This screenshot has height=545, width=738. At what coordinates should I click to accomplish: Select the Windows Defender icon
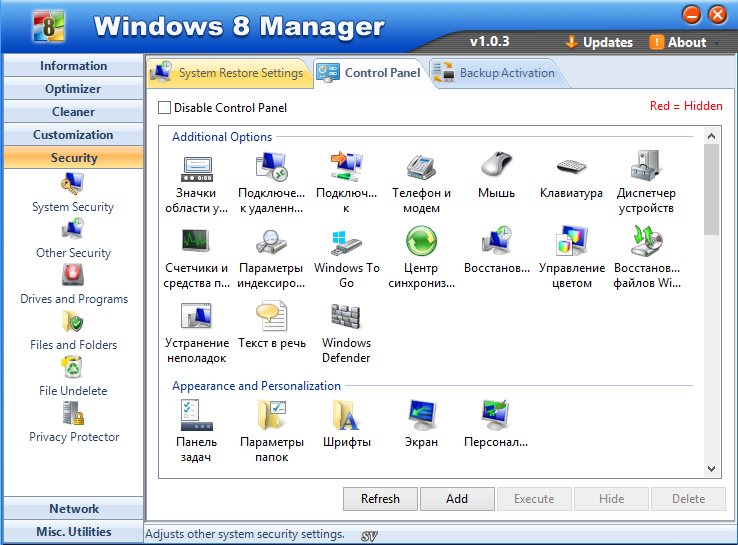[x=346, y=316]
